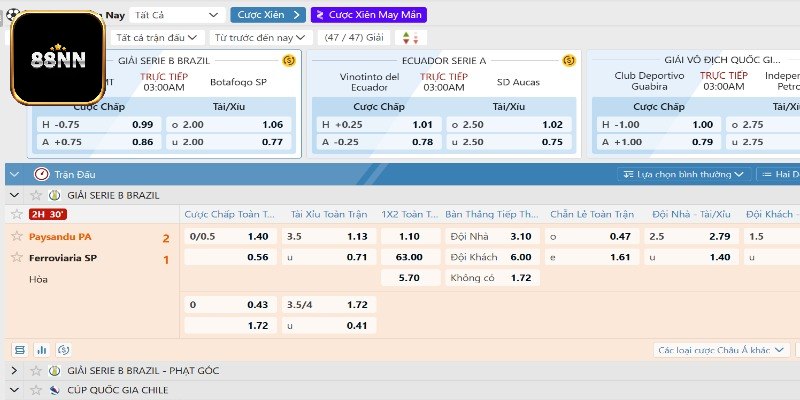Click the 1.40 handicap odds for Paysandu PA

pyautogui.click(x=257, y=237)
